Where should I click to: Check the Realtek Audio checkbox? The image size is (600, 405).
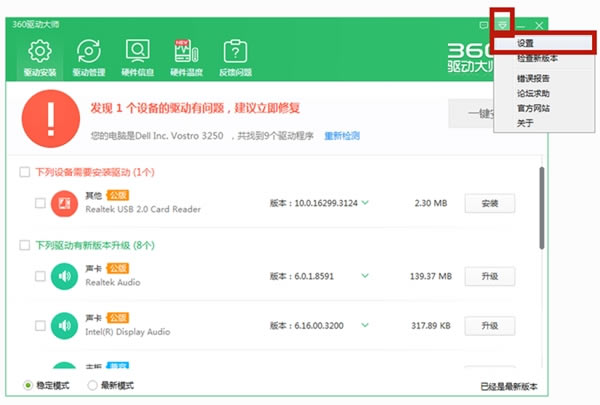40,276
